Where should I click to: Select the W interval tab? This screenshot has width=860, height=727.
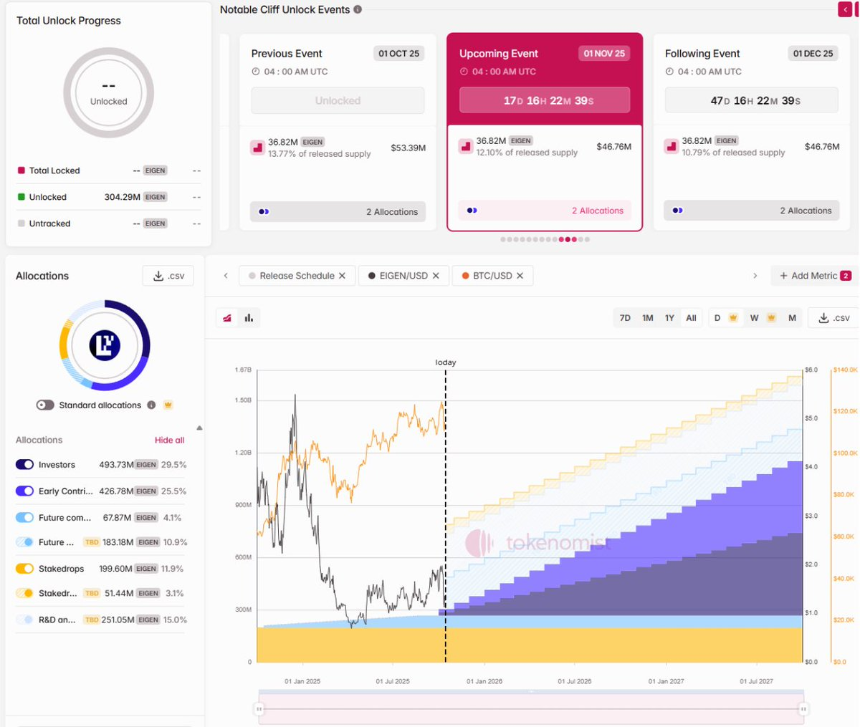[x=755, y=317]
